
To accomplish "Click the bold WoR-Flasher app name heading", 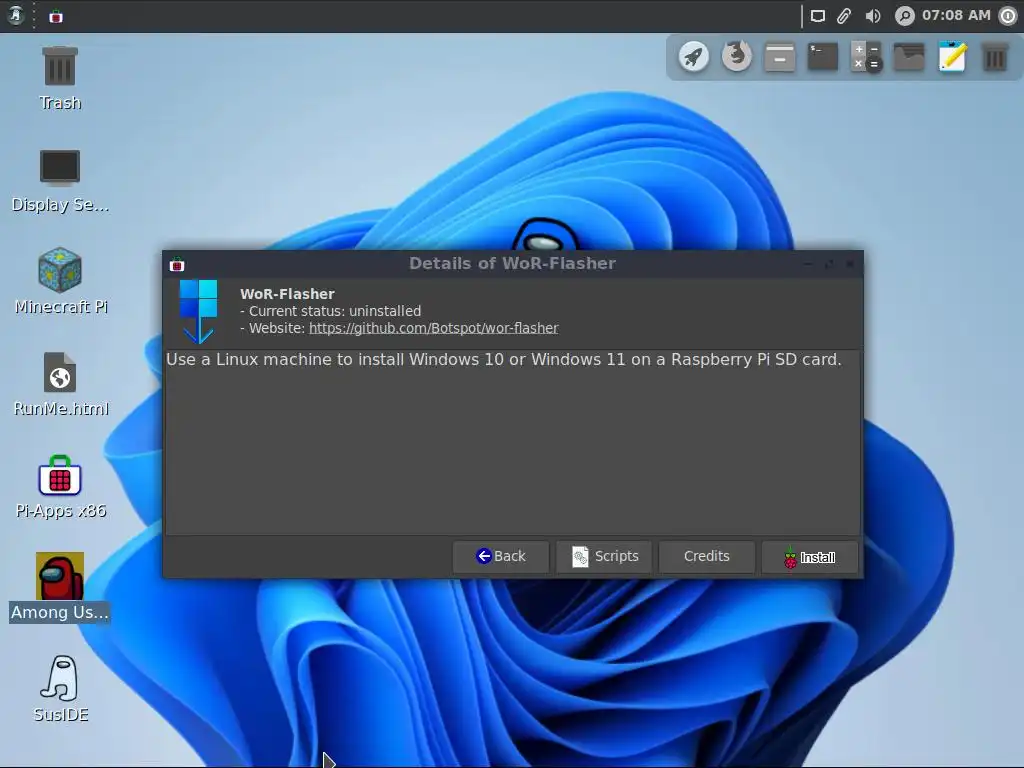I will click(287, 294).
